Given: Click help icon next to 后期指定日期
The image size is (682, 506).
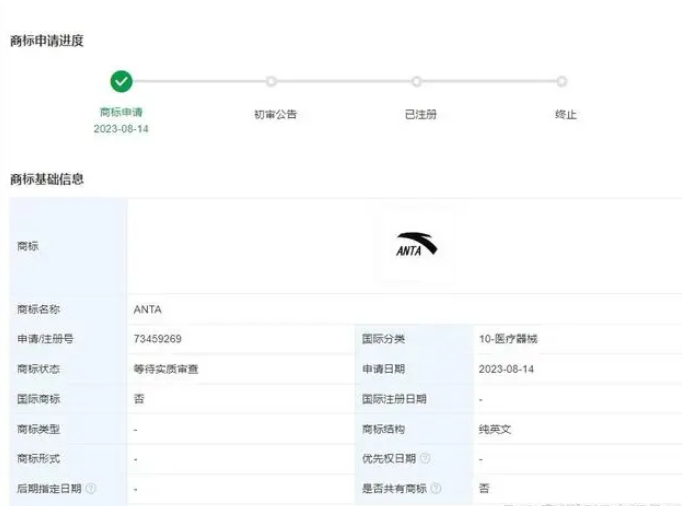Looking at the screenshot, I should click(x=91, y=489).
